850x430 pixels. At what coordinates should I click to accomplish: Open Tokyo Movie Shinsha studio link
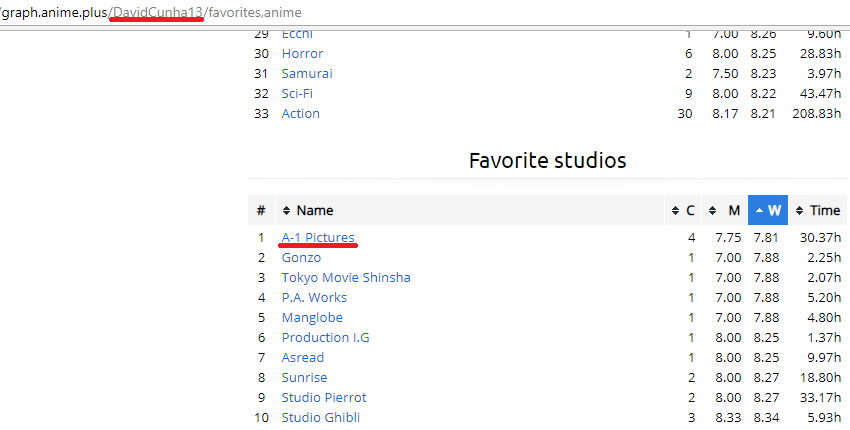tap(346, 277)
